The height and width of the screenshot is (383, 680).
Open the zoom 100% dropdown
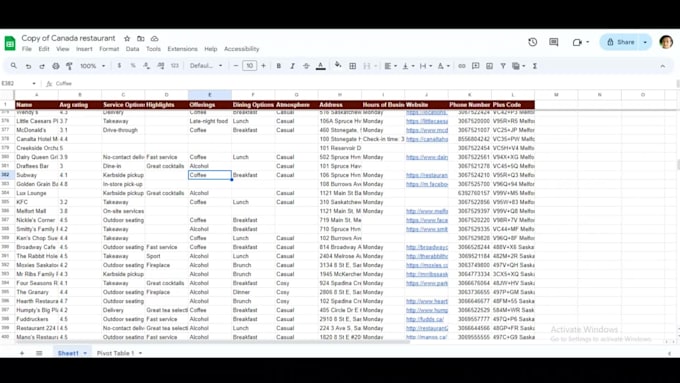coord(92,66)
